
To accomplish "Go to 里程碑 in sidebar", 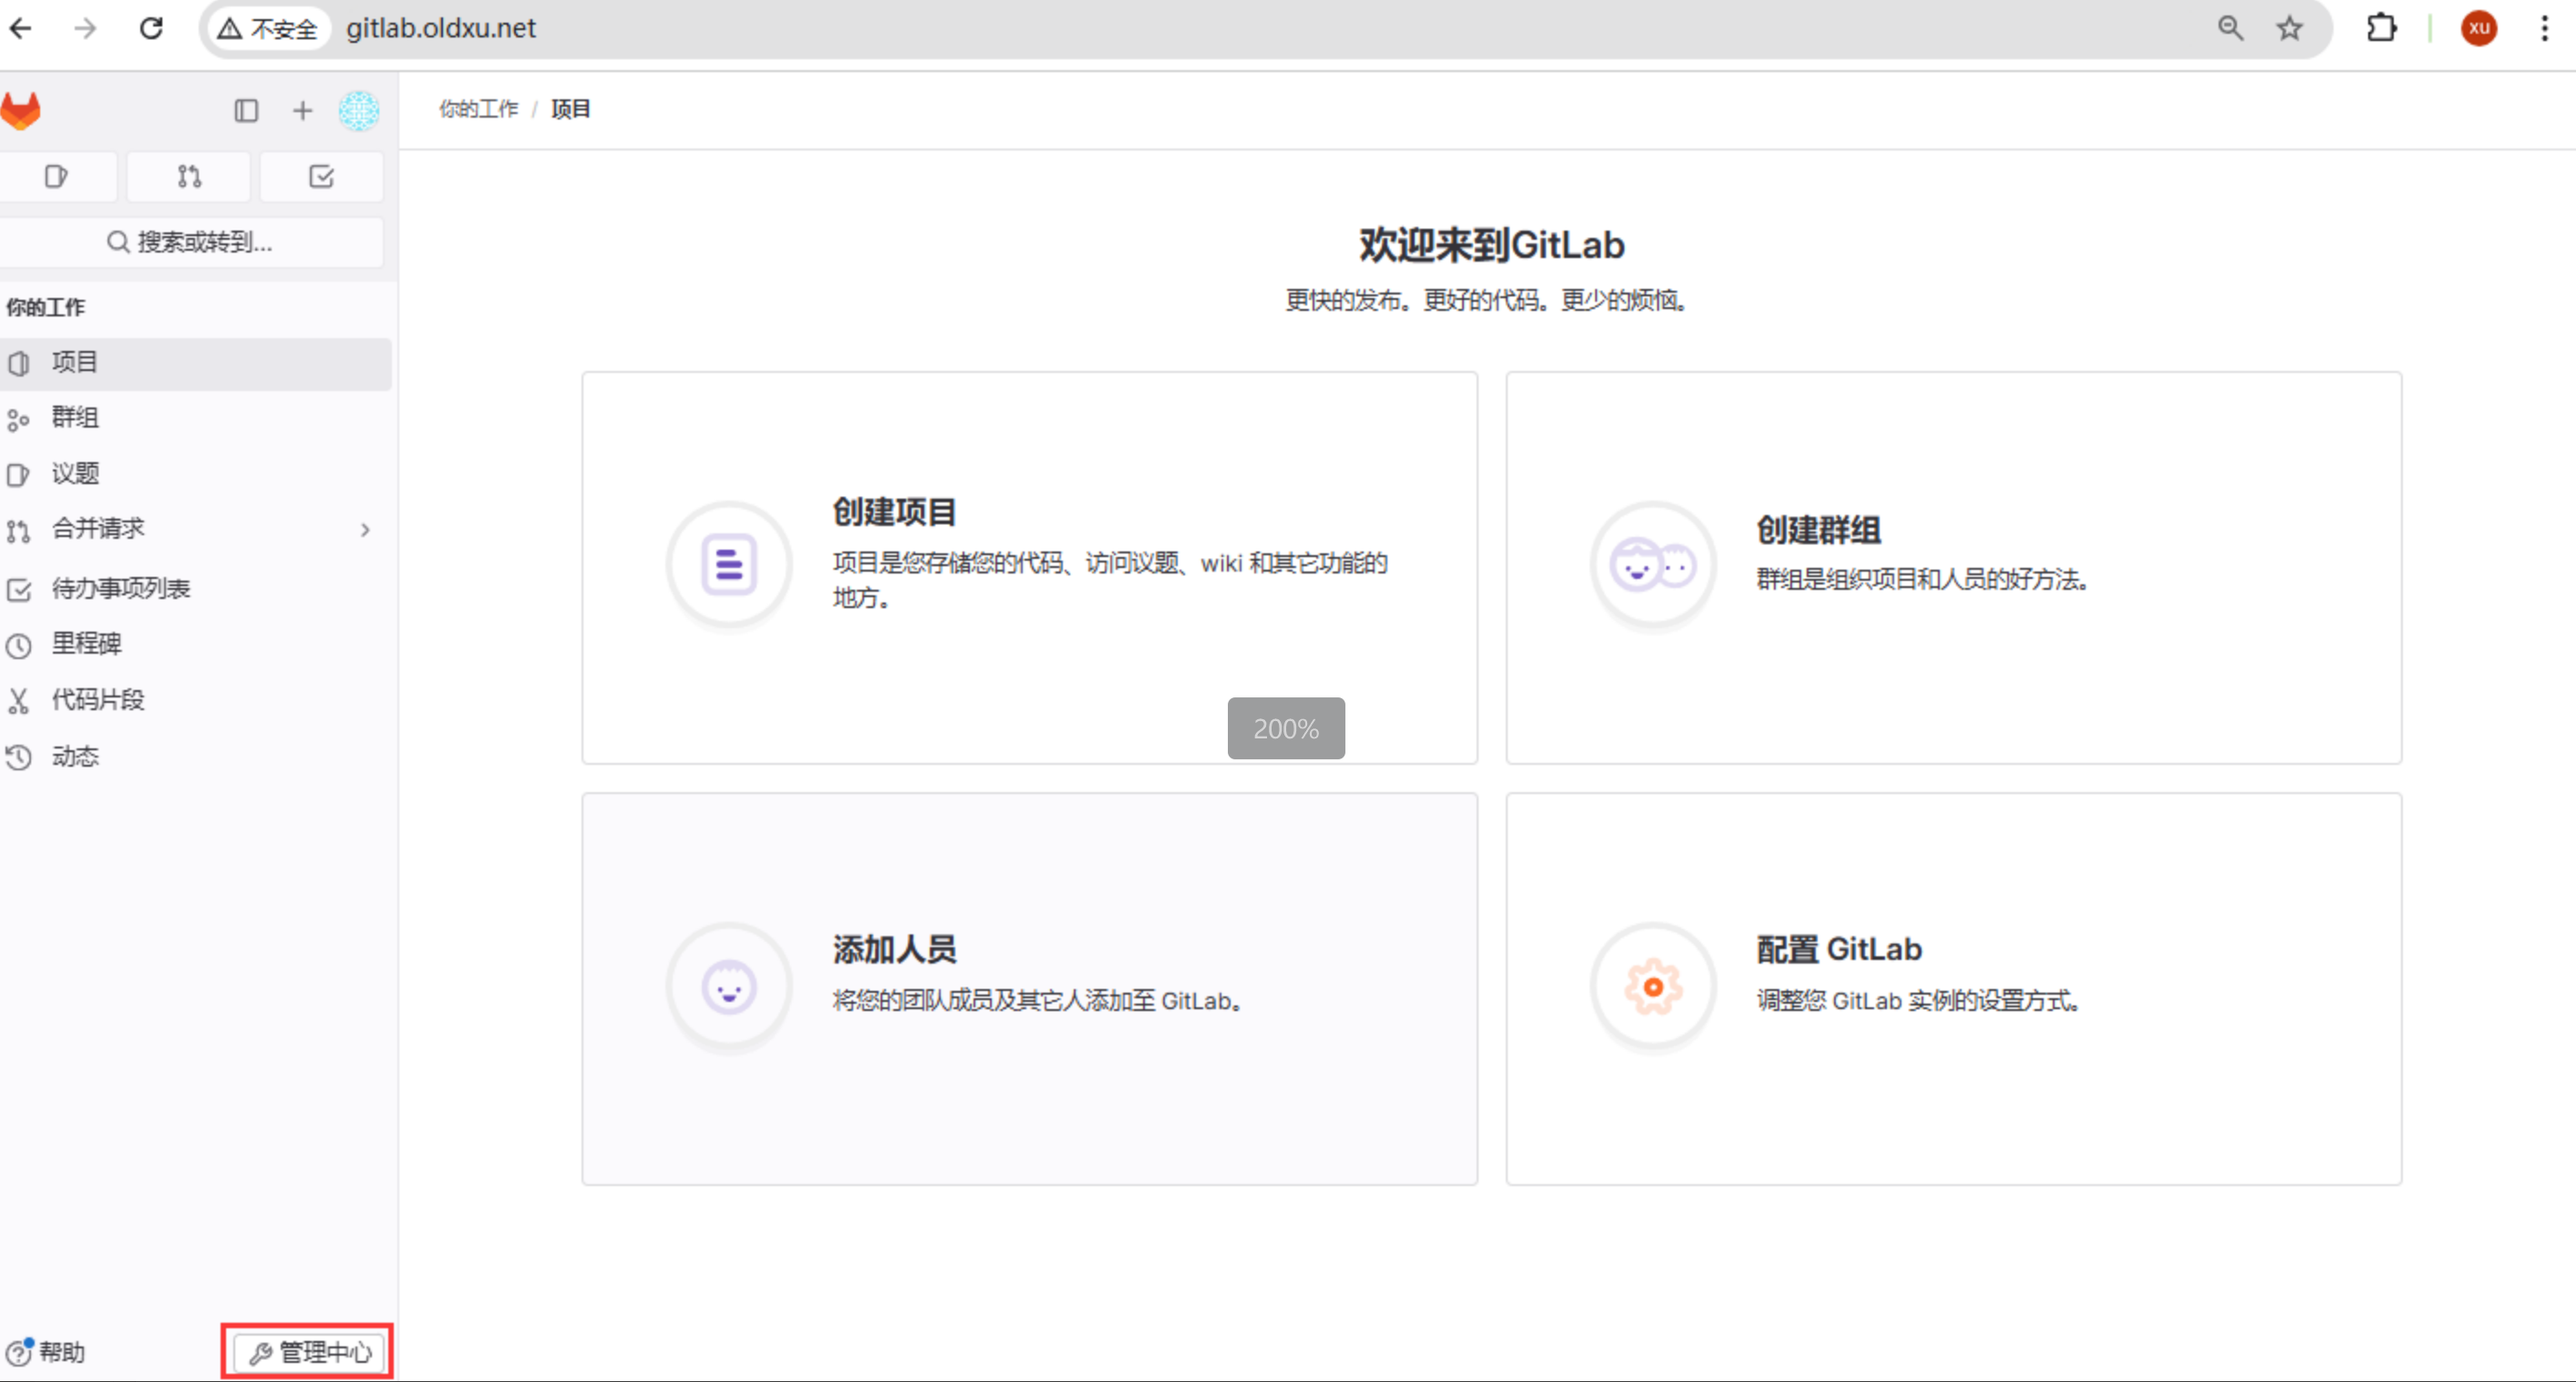I will (86, 644).
